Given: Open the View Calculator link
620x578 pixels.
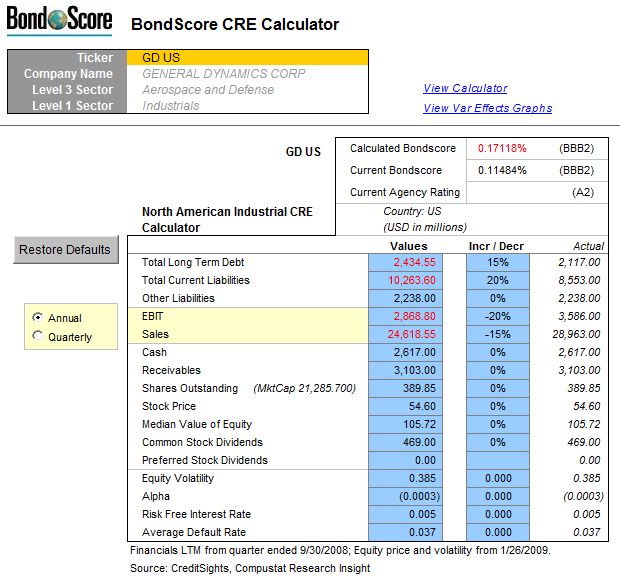Looking at the screenshot, I should click(x=465, y=88).
